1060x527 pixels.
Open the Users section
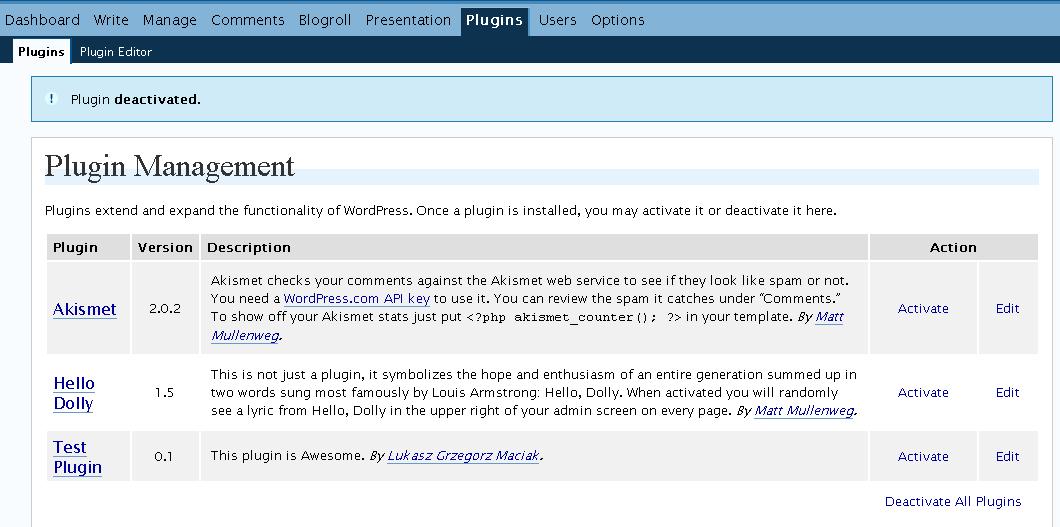click(x=557, y=20)
